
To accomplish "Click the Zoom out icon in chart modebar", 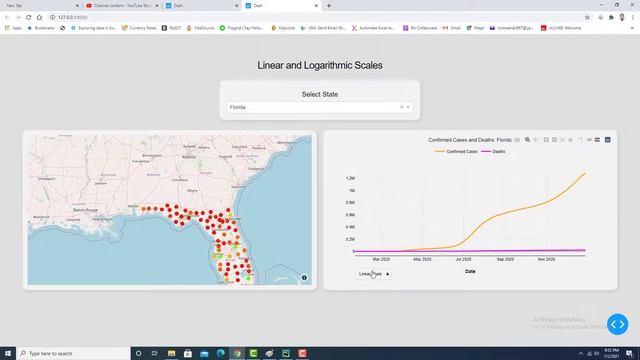I will click(554, 140).
